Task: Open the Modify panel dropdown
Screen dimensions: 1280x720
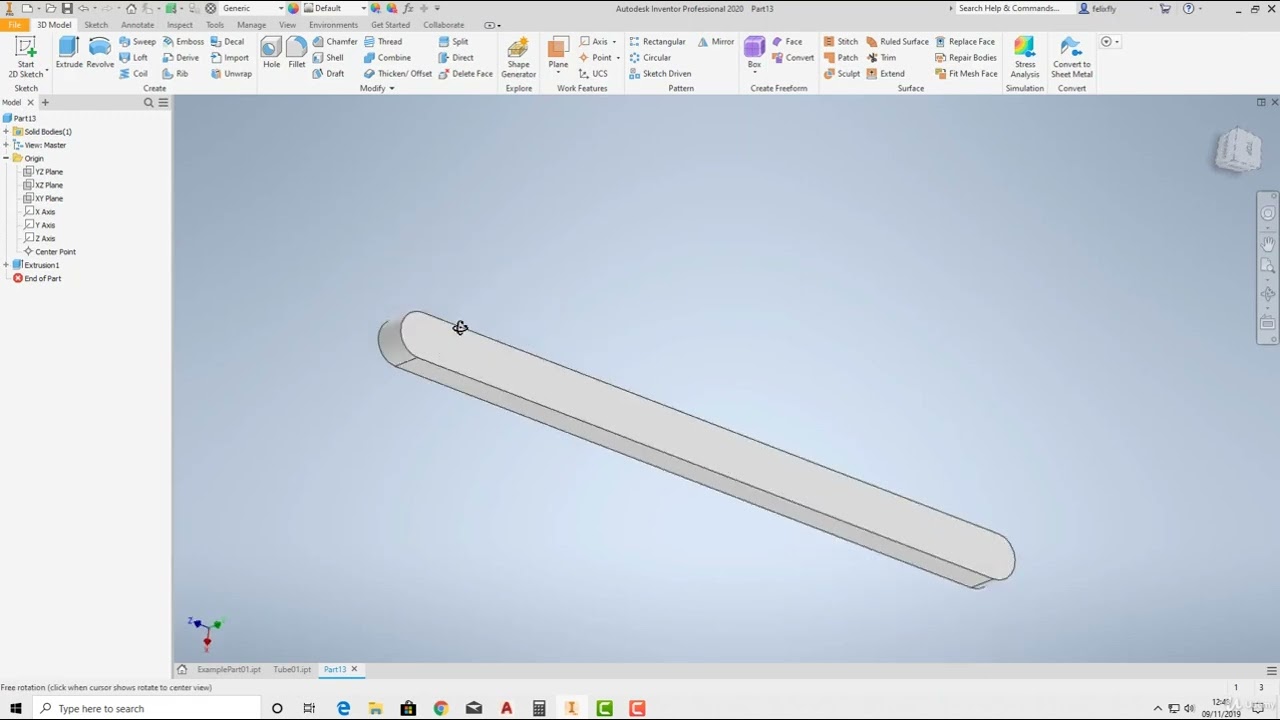Action: 377,88
